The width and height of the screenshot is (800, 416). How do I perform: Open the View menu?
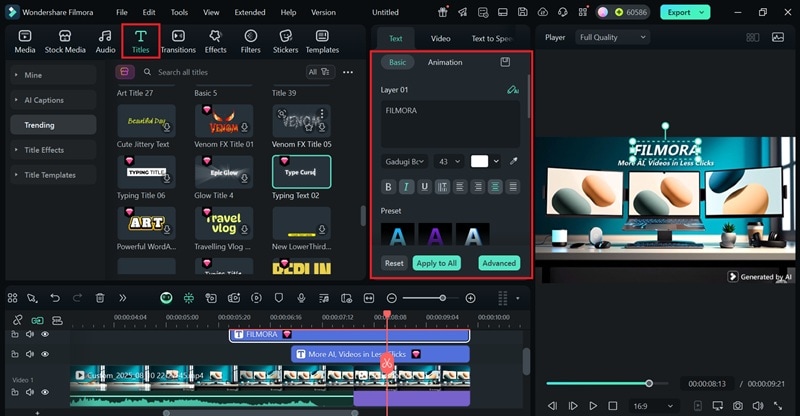coord(211,12)
